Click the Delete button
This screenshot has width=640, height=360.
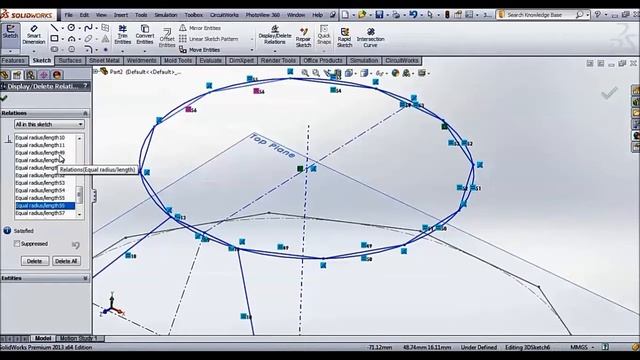(x=35, y=261)
